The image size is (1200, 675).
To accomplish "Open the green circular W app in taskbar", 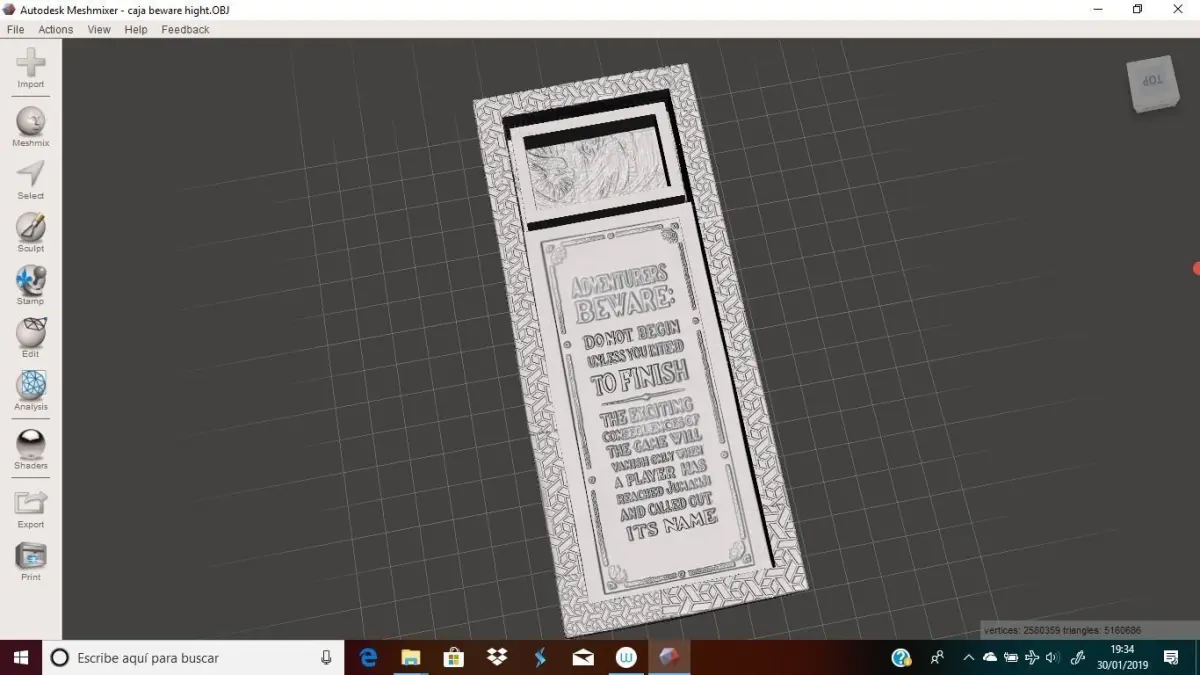I will coord(626,657).
